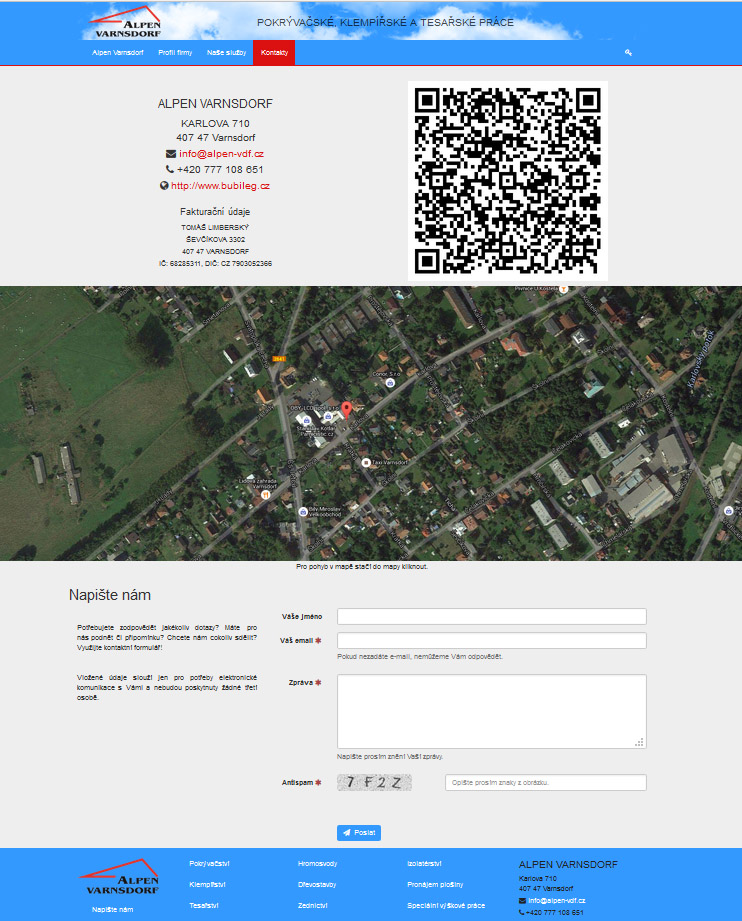Click the Bílý Miroslav Velkoobchod shop marker
Screen dimensions: 742x921
[303, 512]
